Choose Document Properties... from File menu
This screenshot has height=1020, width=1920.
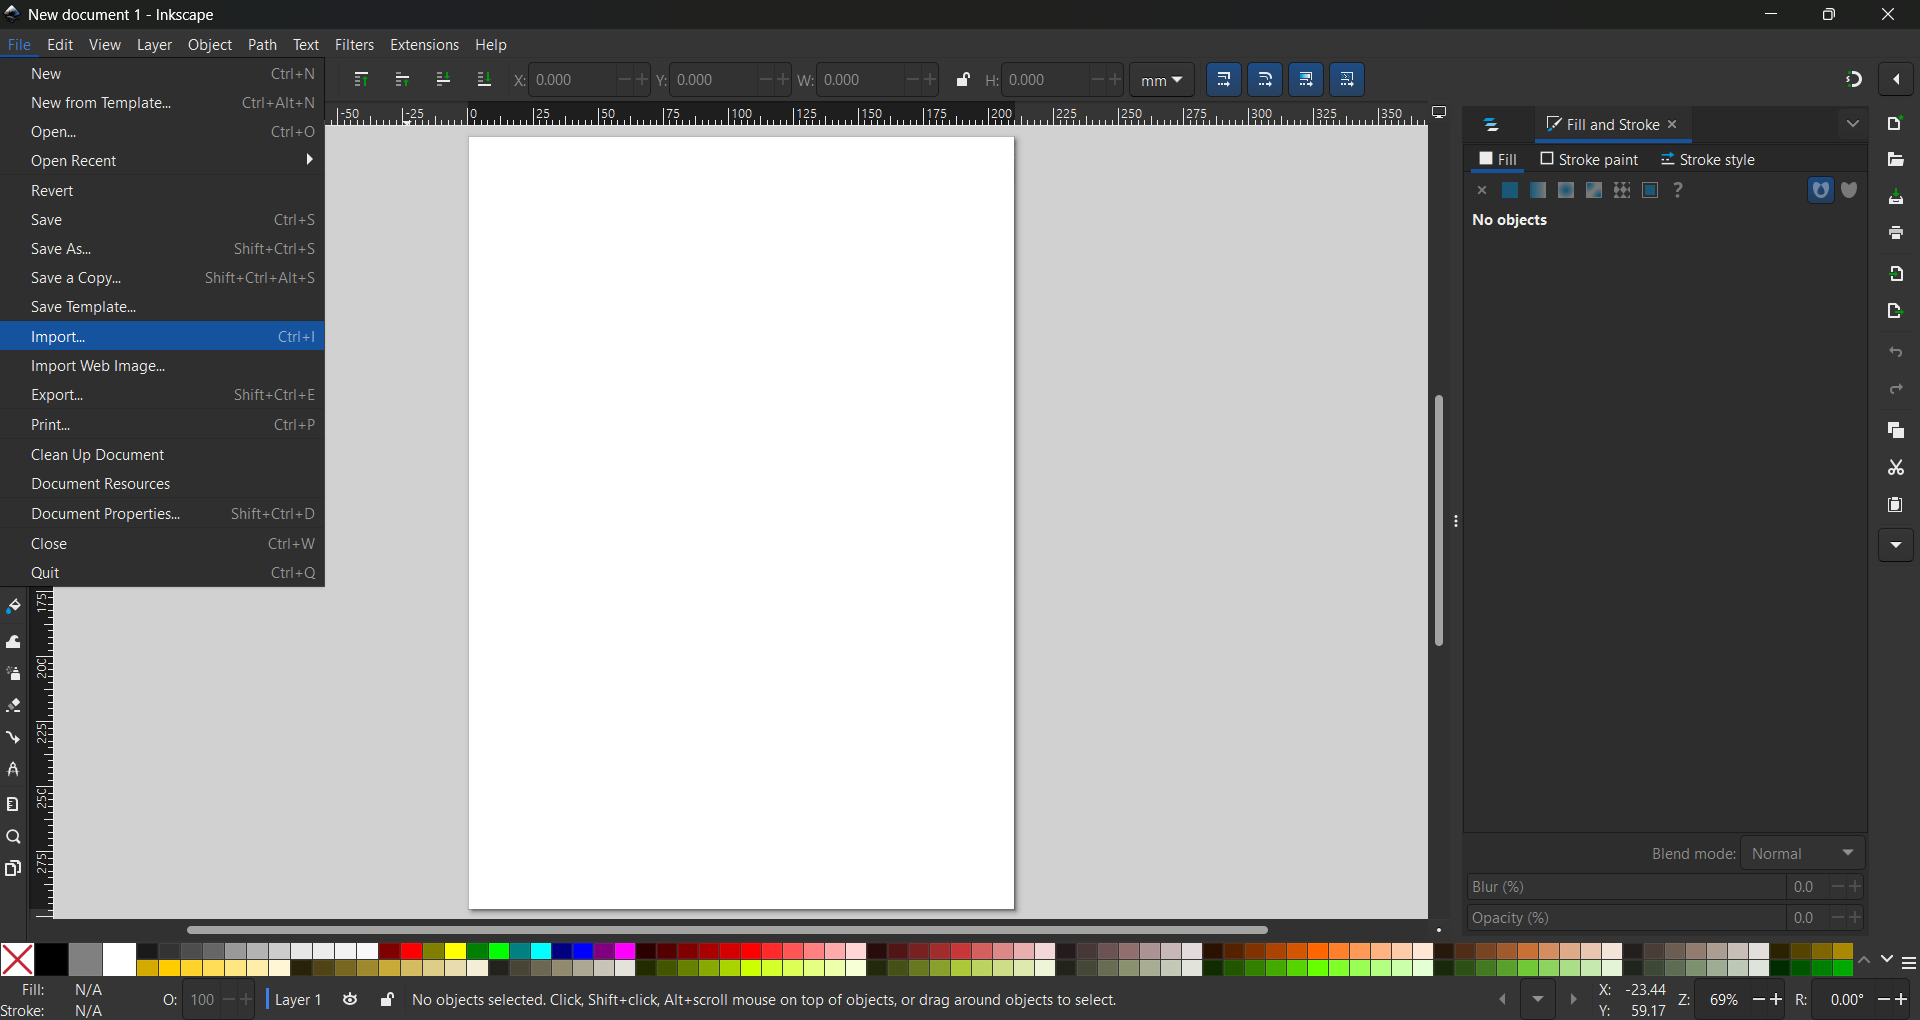[163, 514]
